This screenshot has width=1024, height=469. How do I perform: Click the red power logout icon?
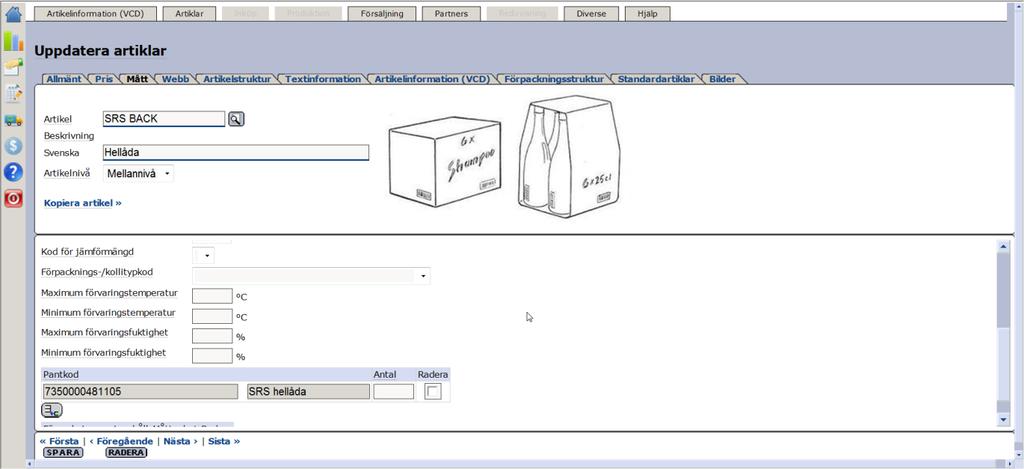click(13, 199)
